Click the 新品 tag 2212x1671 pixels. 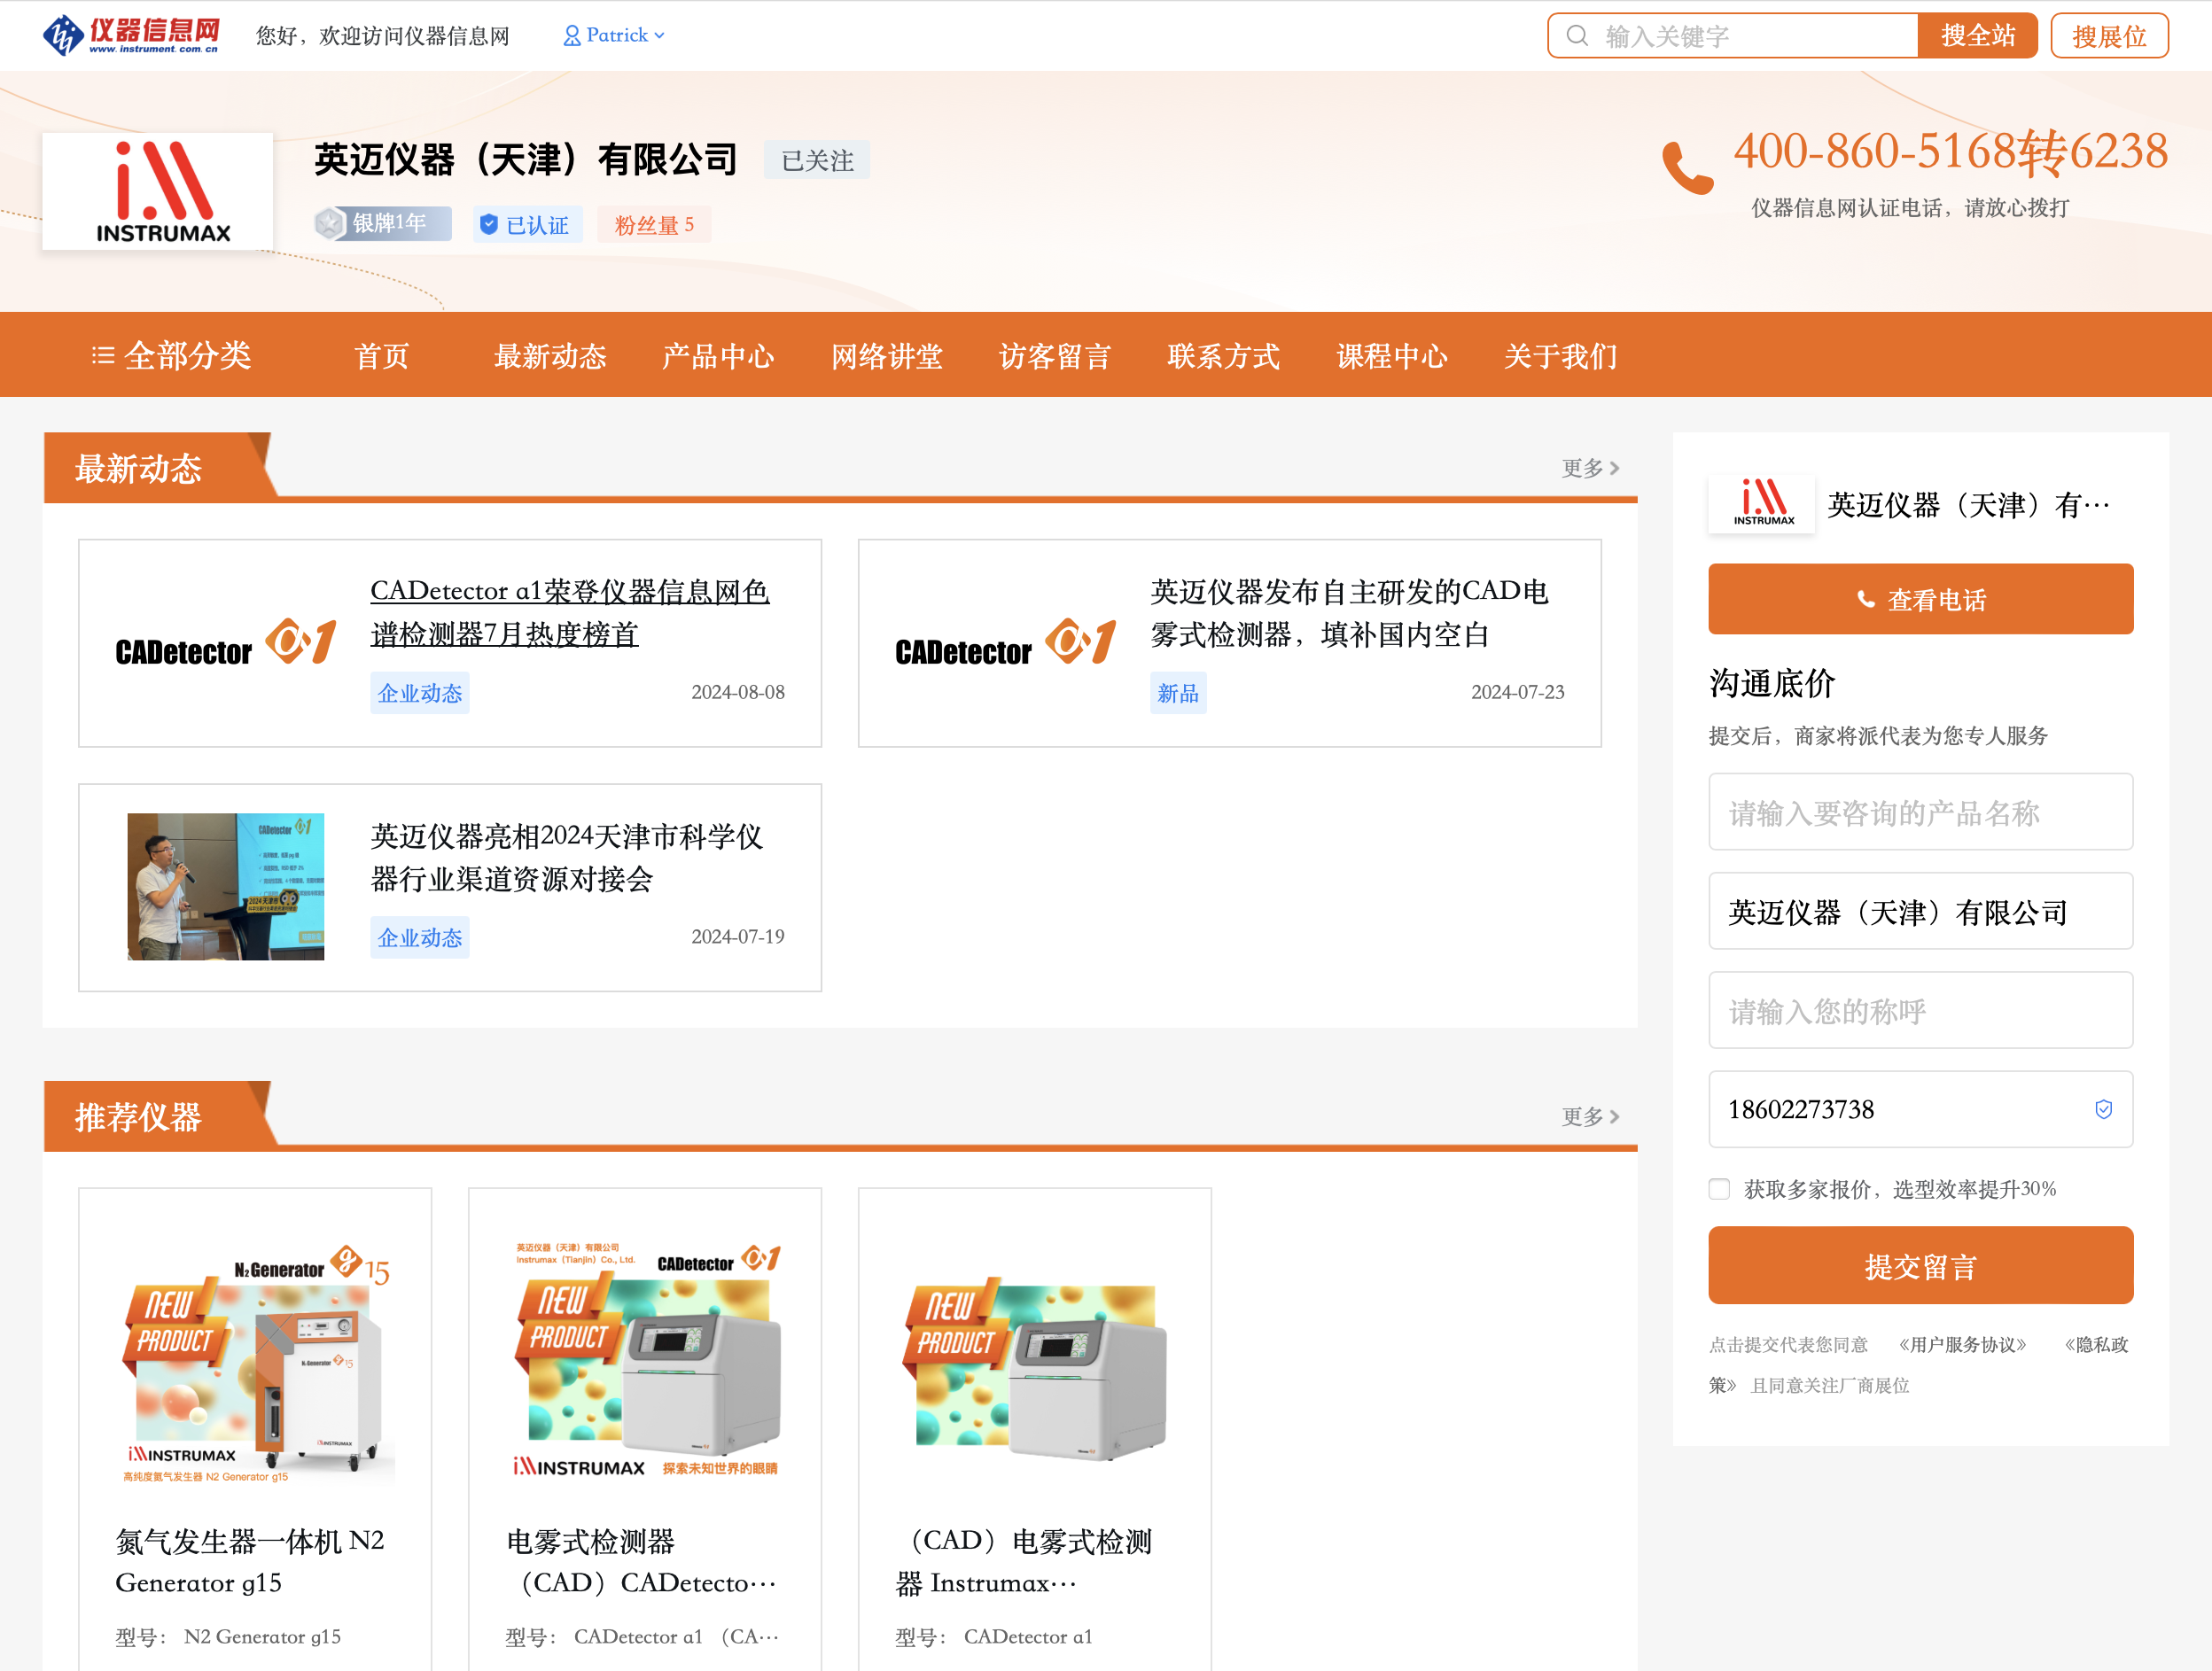1178,693
